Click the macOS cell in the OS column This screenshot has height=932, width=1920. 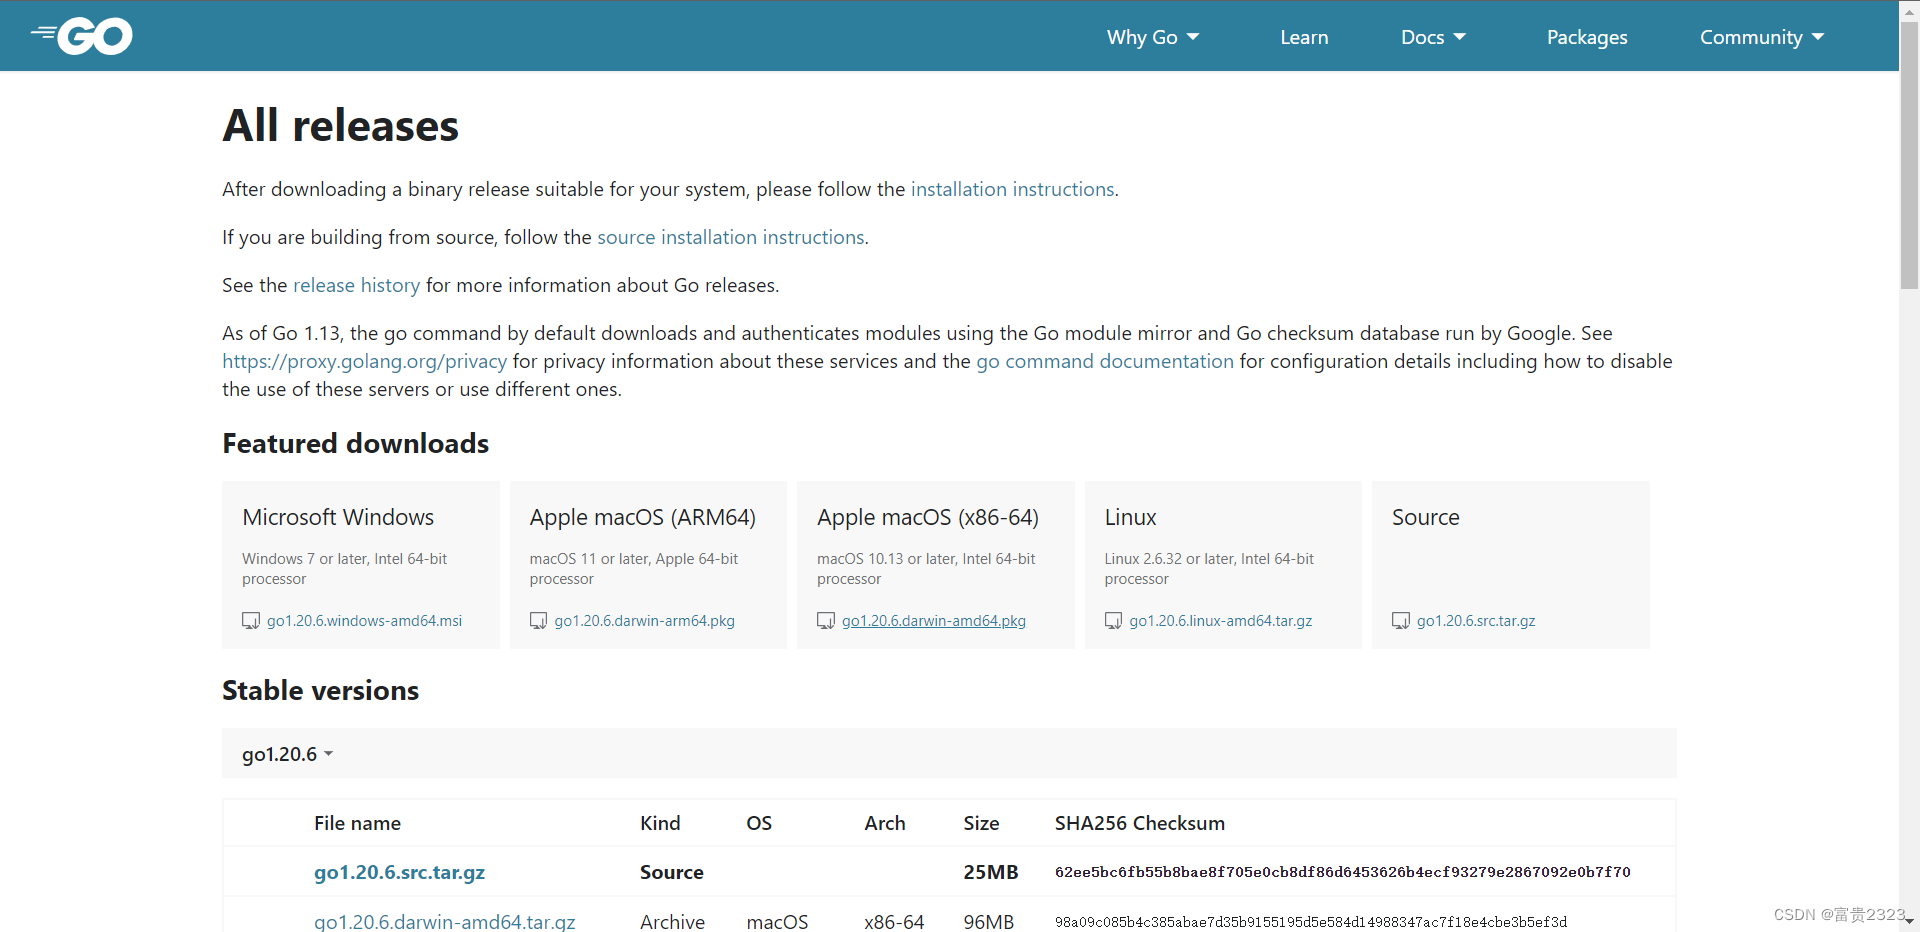[x=777, y=921]
